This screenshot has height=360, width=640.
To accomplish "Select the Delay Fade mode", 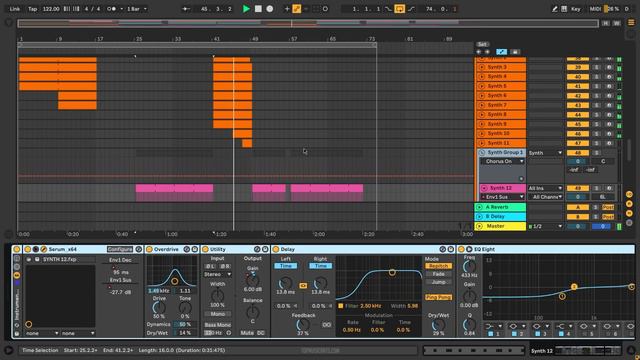I will pyautogui.click(x=438, y=274).
